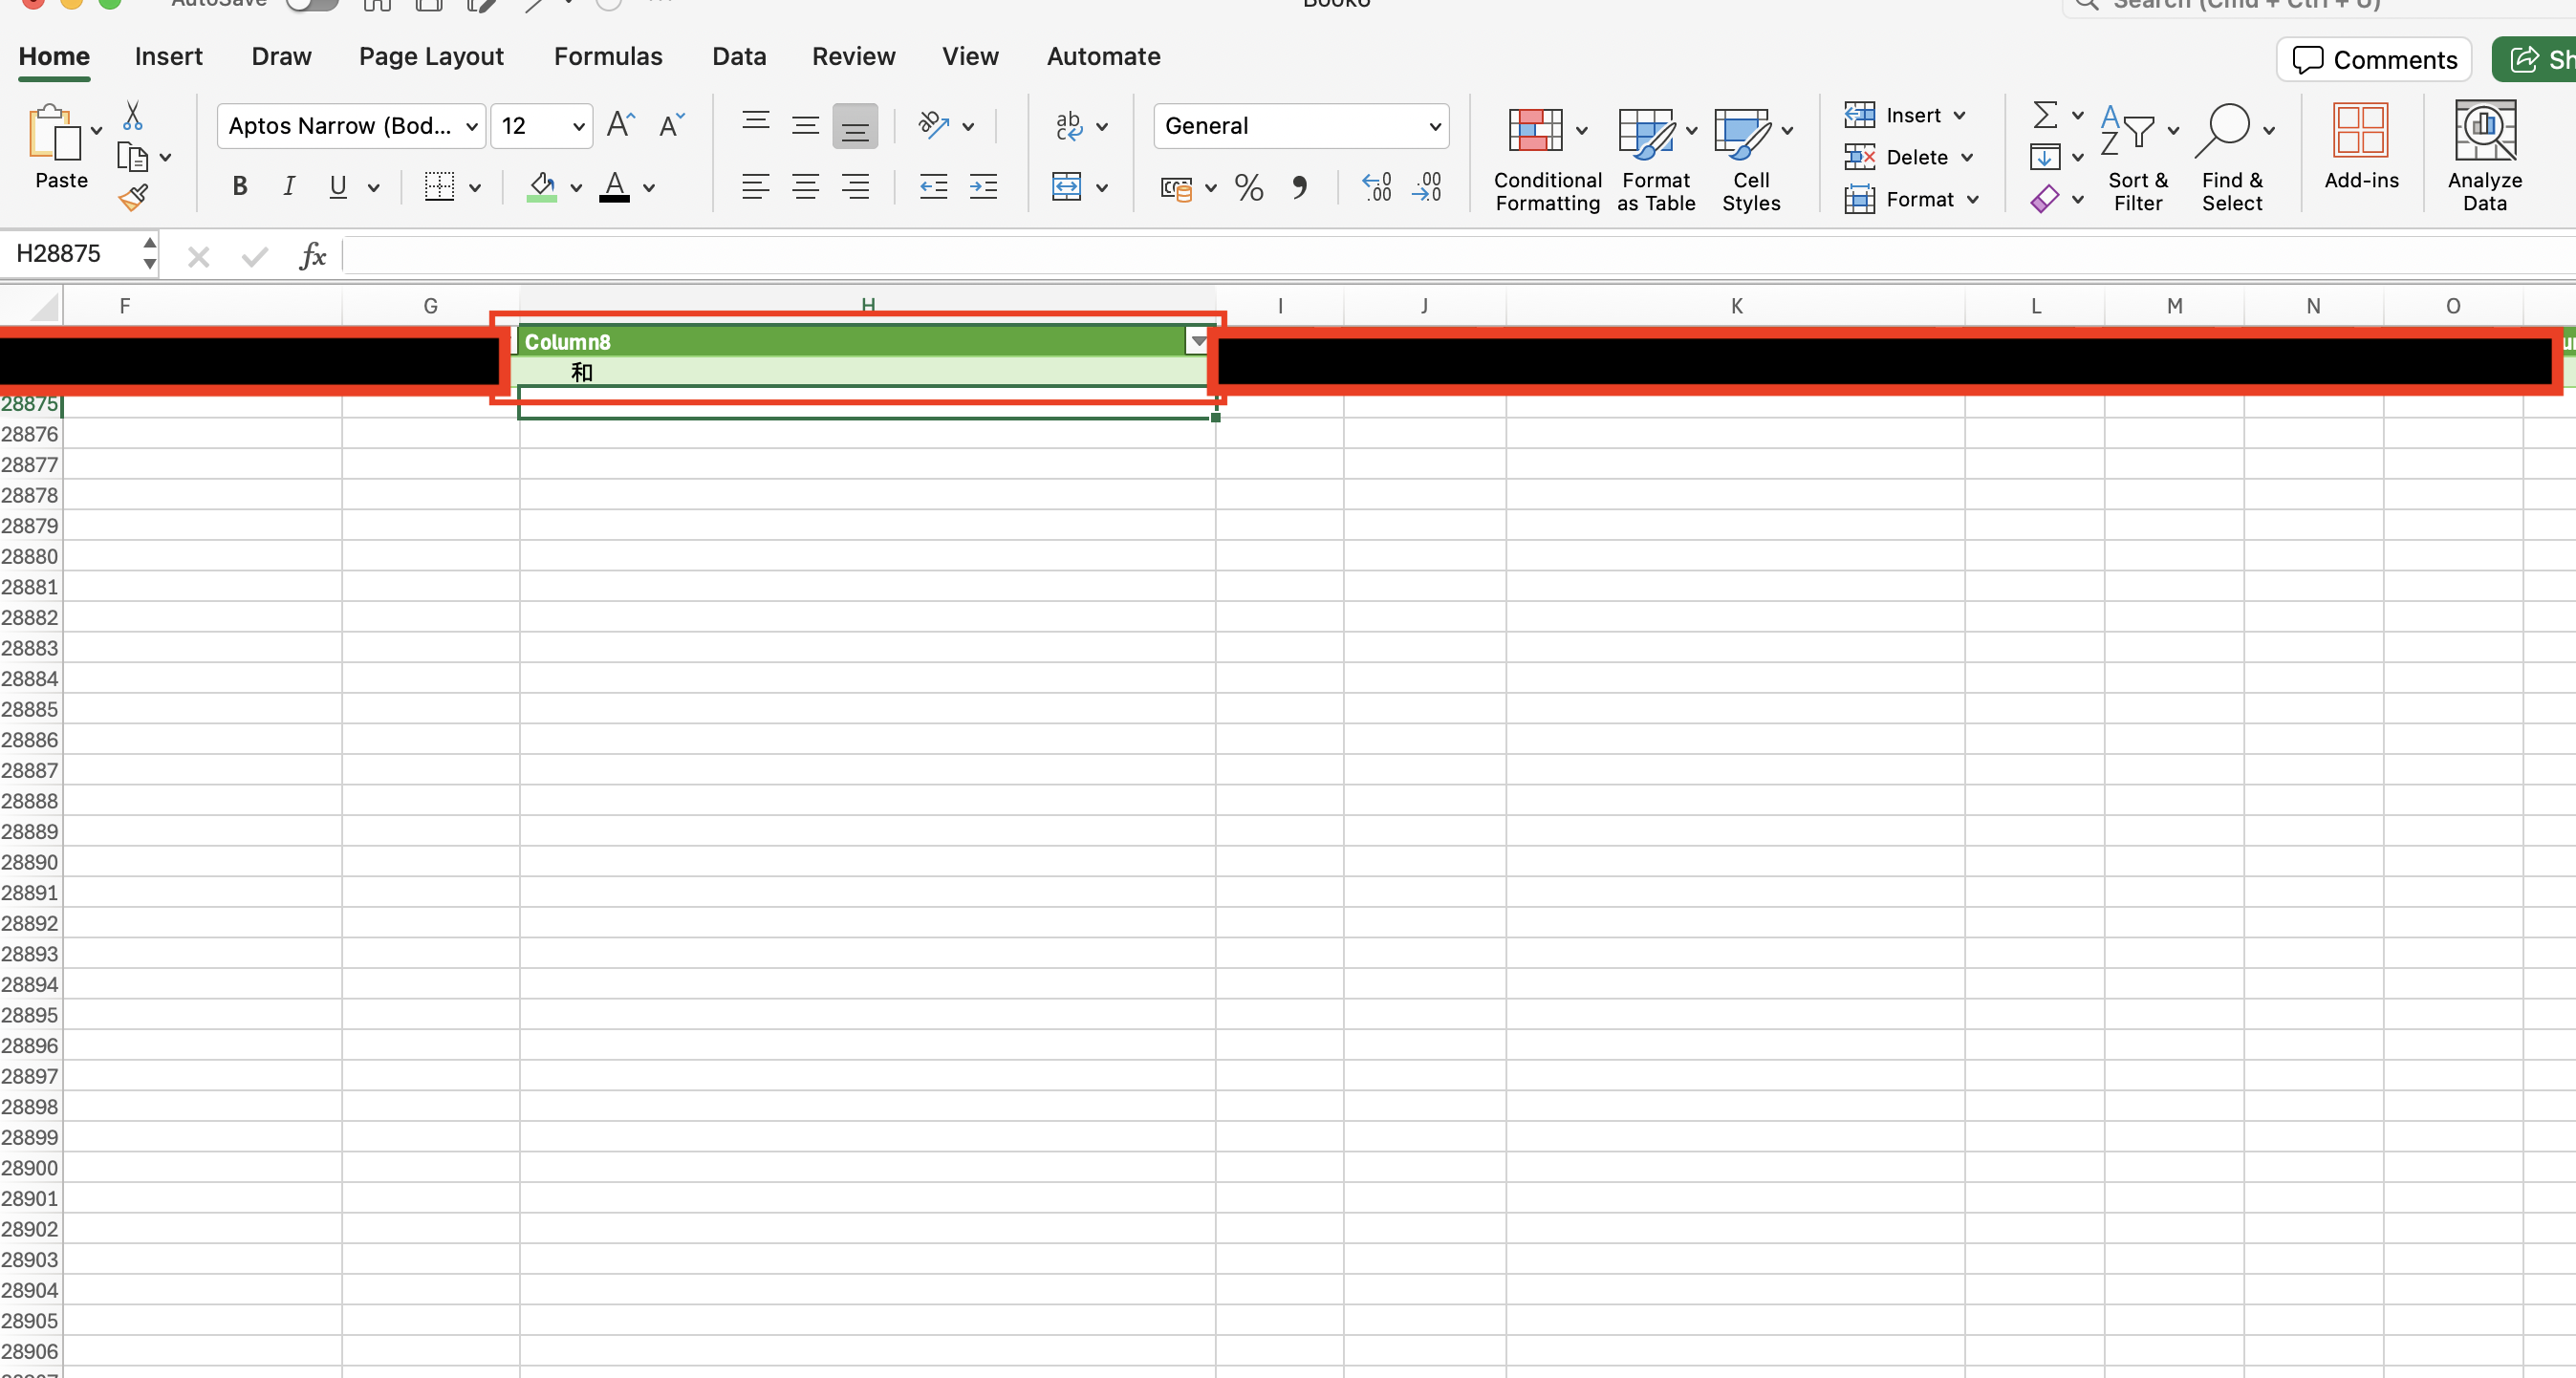The width and height of the screenshot is (2576, 1378).
Task: Toggle the AutoSave switch
Action: pos(312,4)
